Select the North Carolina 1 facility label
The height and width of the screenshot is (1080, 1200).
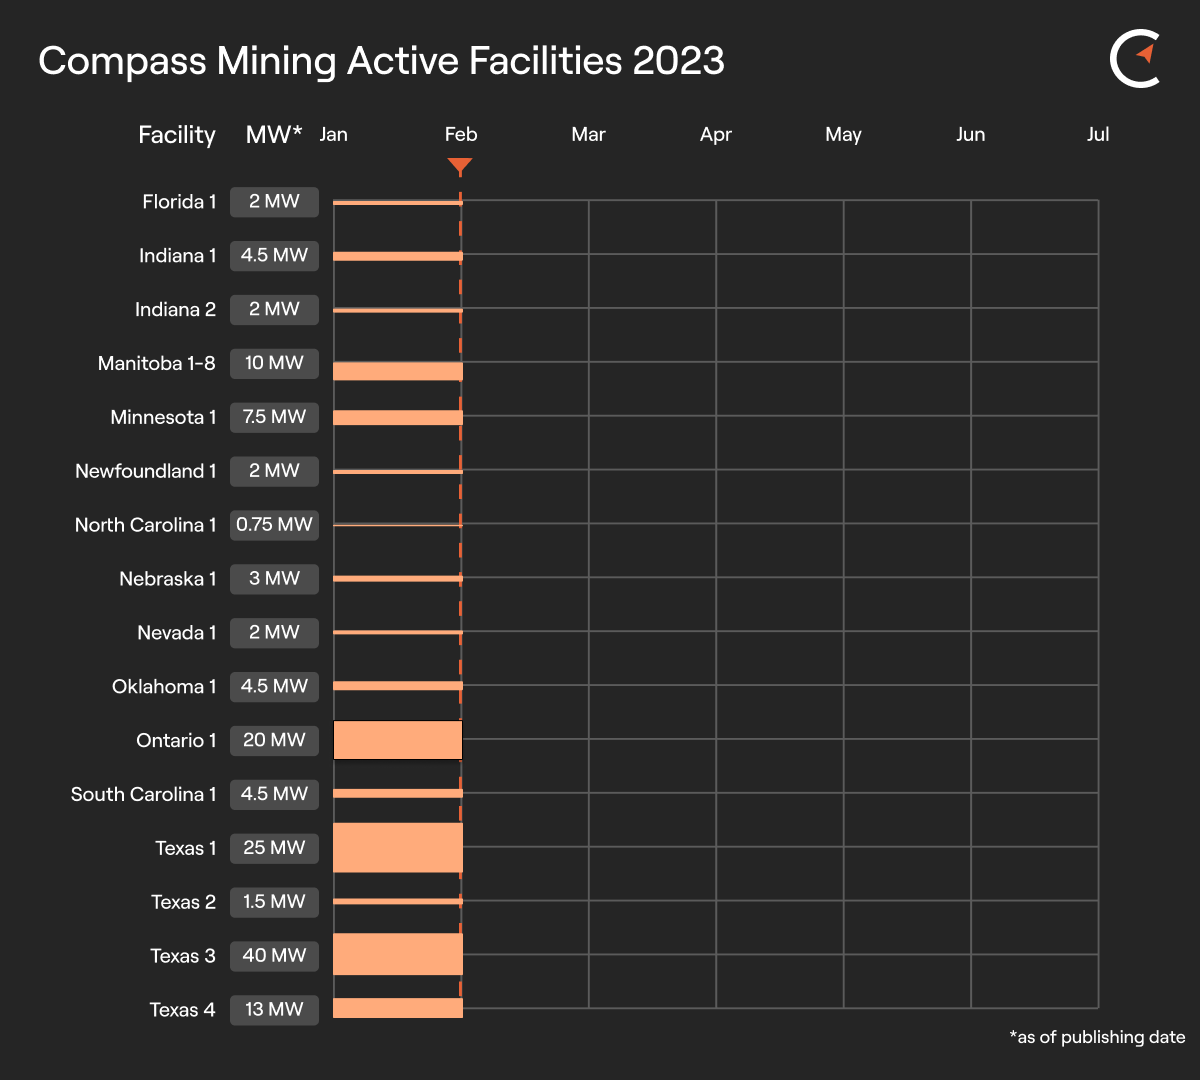pyautogui.click(x=145, y=525)
